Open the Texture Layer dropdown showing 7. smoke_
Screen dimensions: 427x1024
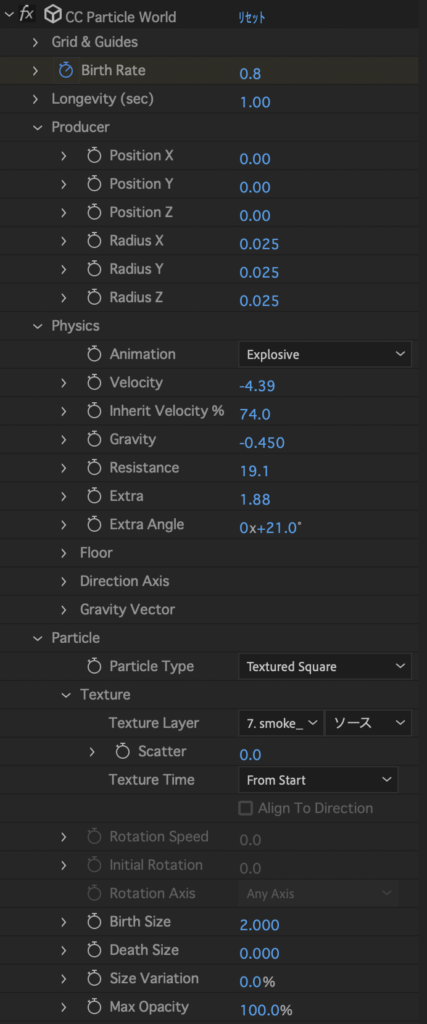[281, 723]
